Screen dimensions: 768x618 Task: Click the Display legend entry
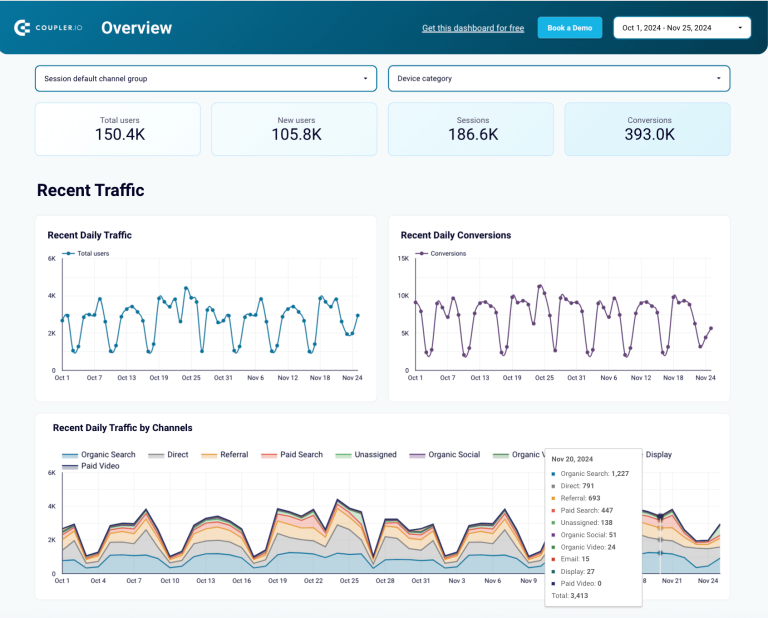coord(658,455)
